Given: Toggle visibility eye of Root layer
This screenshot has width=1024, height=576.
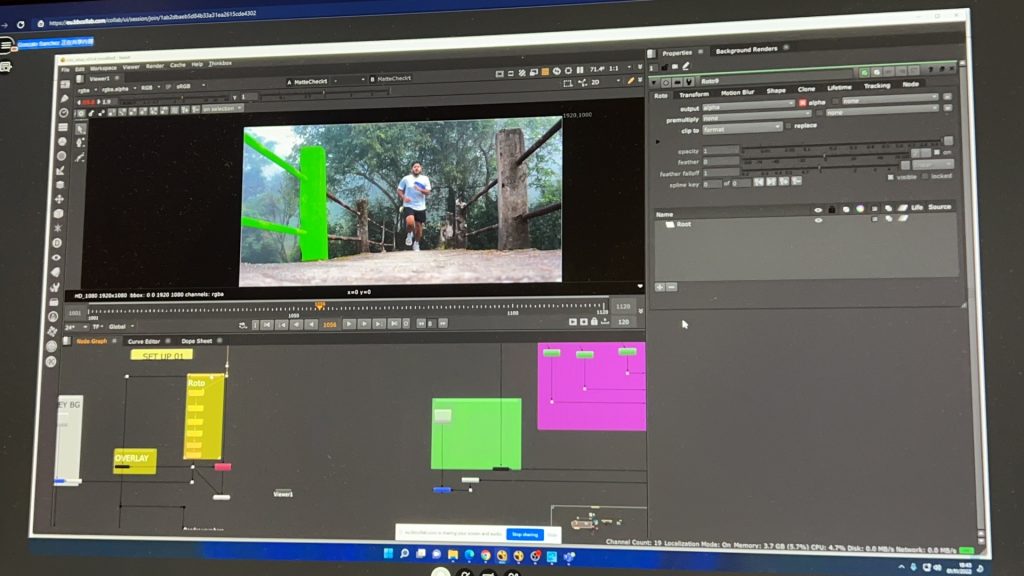Looking at the screenshot, I should click(x=818, y=221).
